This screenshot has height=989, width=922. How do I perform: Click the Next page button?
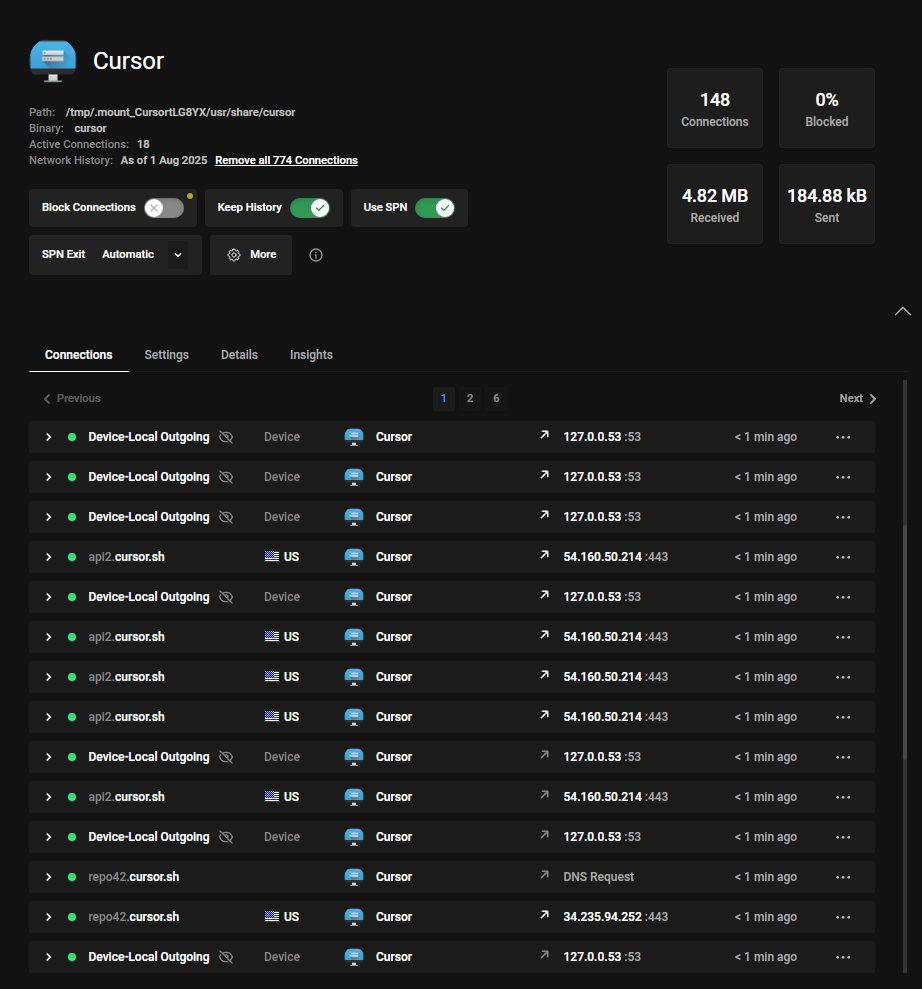858,398
